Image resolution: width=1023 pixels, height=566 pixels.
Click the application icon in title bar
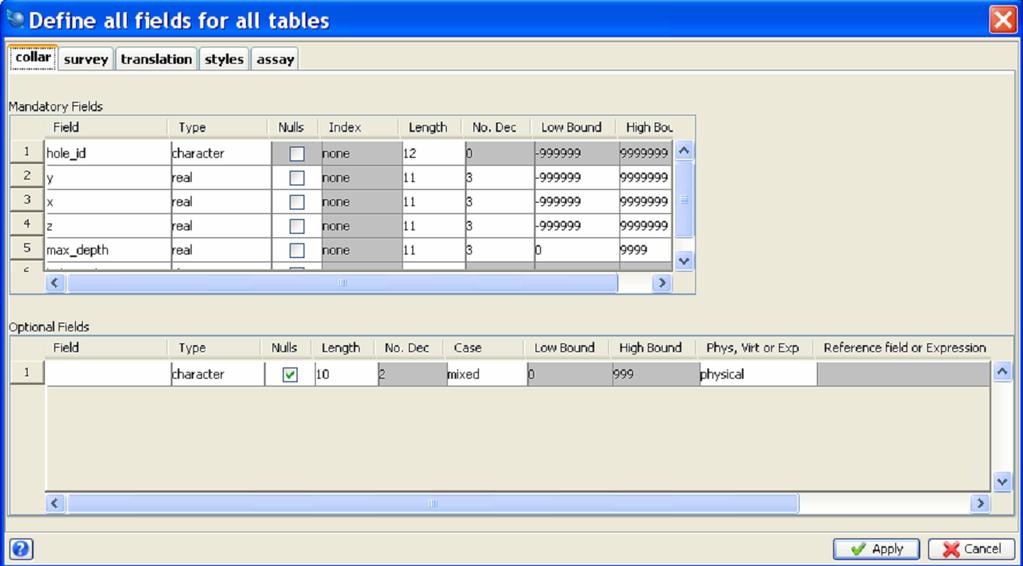[x=15, y=20]
